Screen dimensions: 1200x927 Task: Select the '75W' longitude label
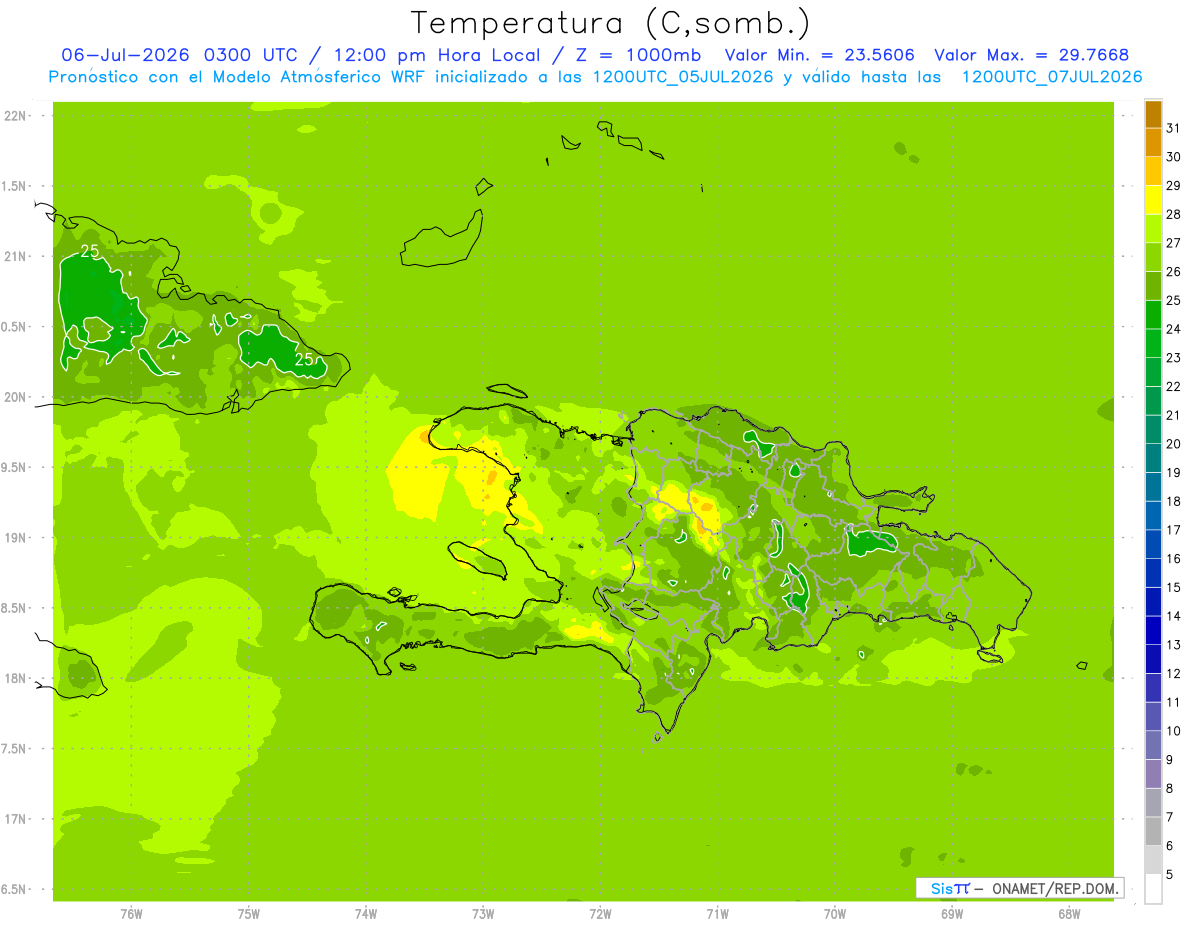point(248,914)
